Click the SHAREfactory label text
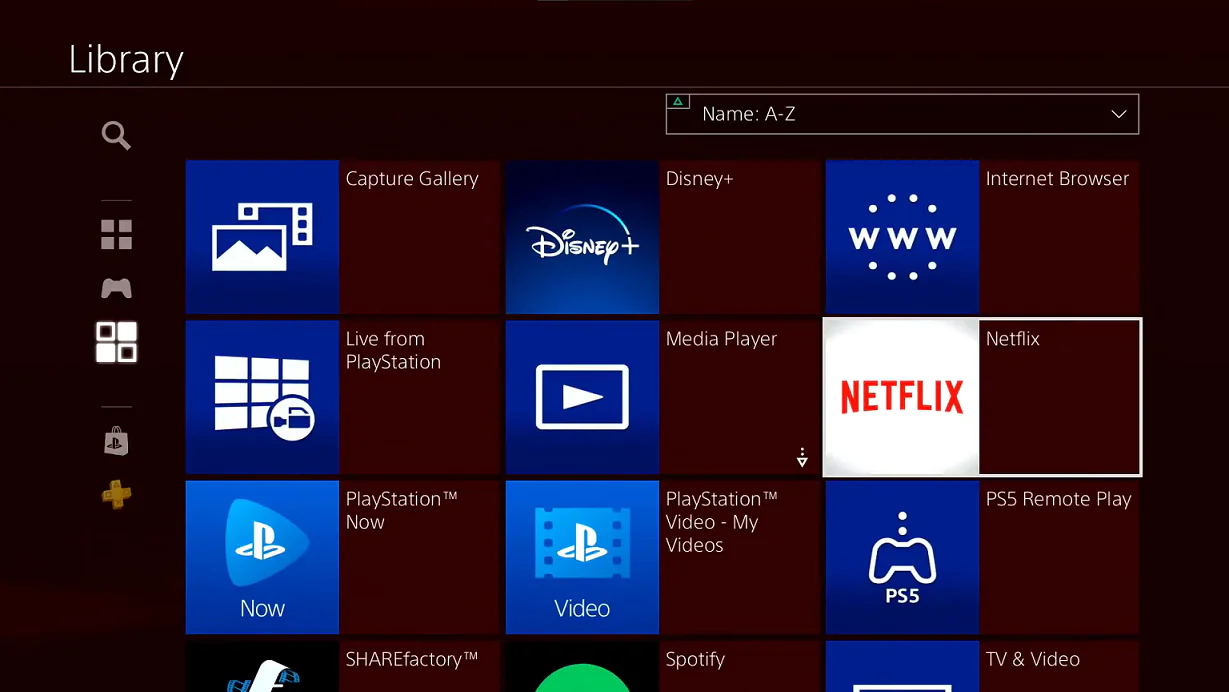1229x692 pixels. point(412,659)
